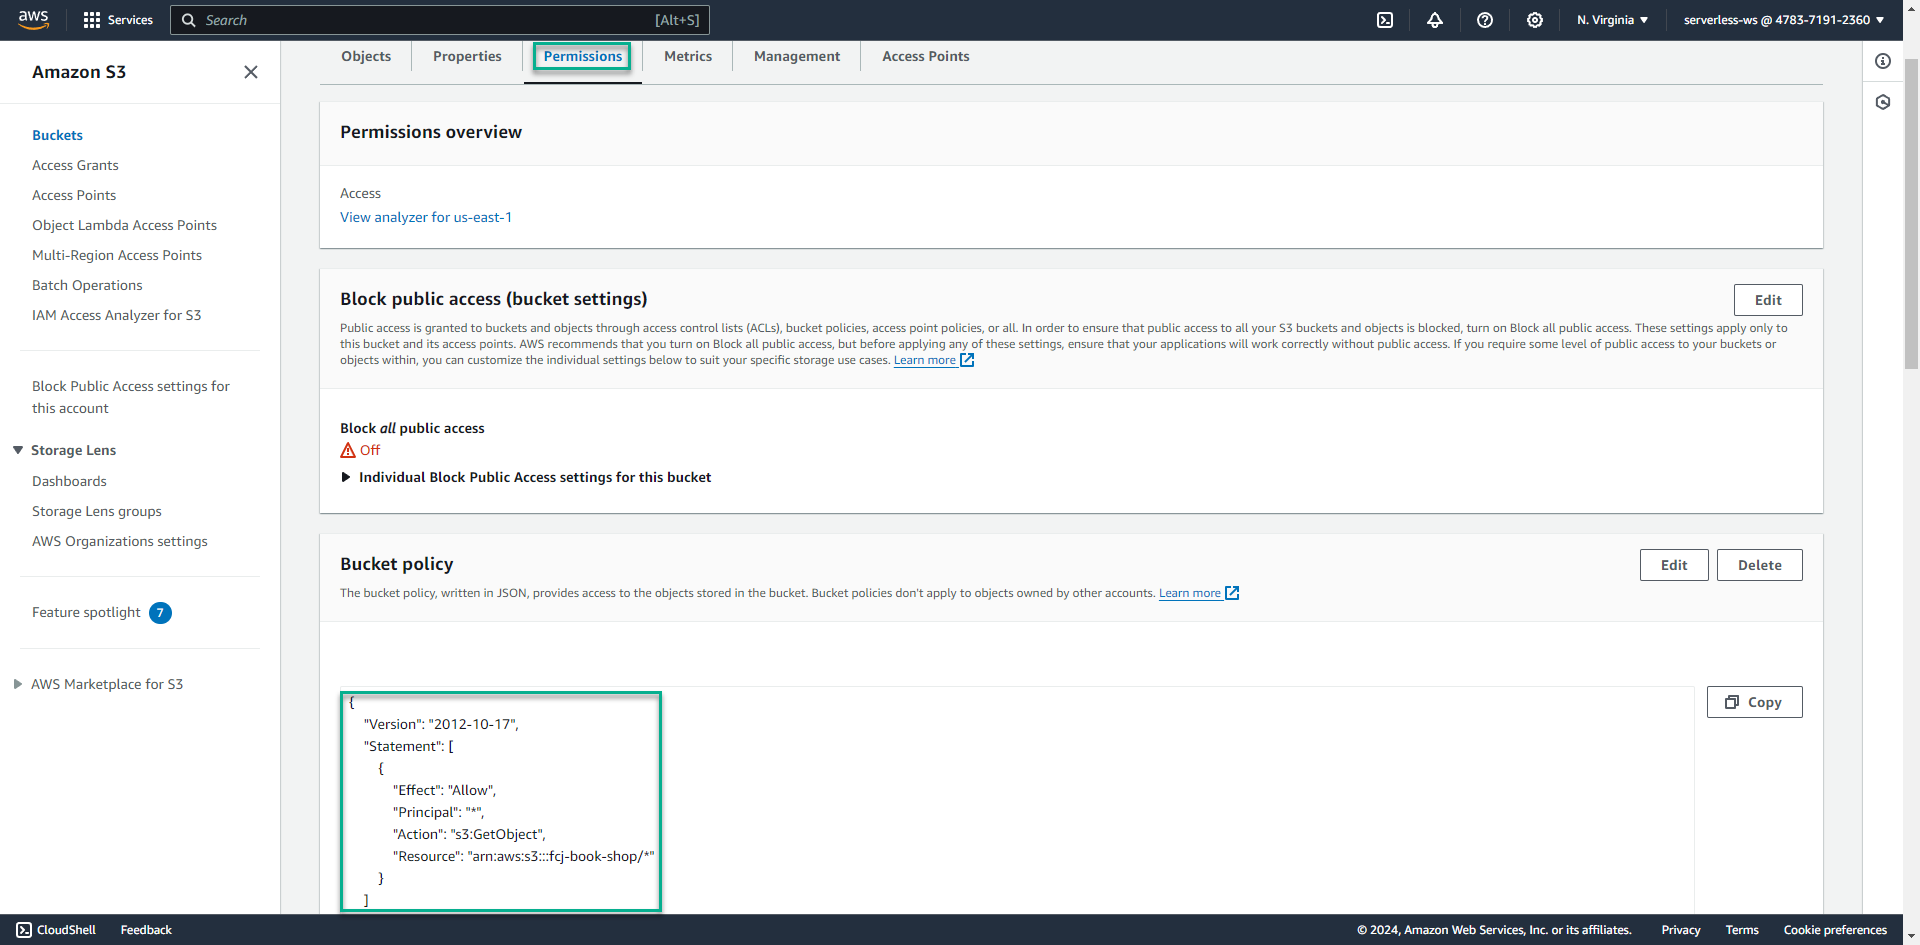
Task: Open Storage Lens Dashboards
Action: point(69,481)
